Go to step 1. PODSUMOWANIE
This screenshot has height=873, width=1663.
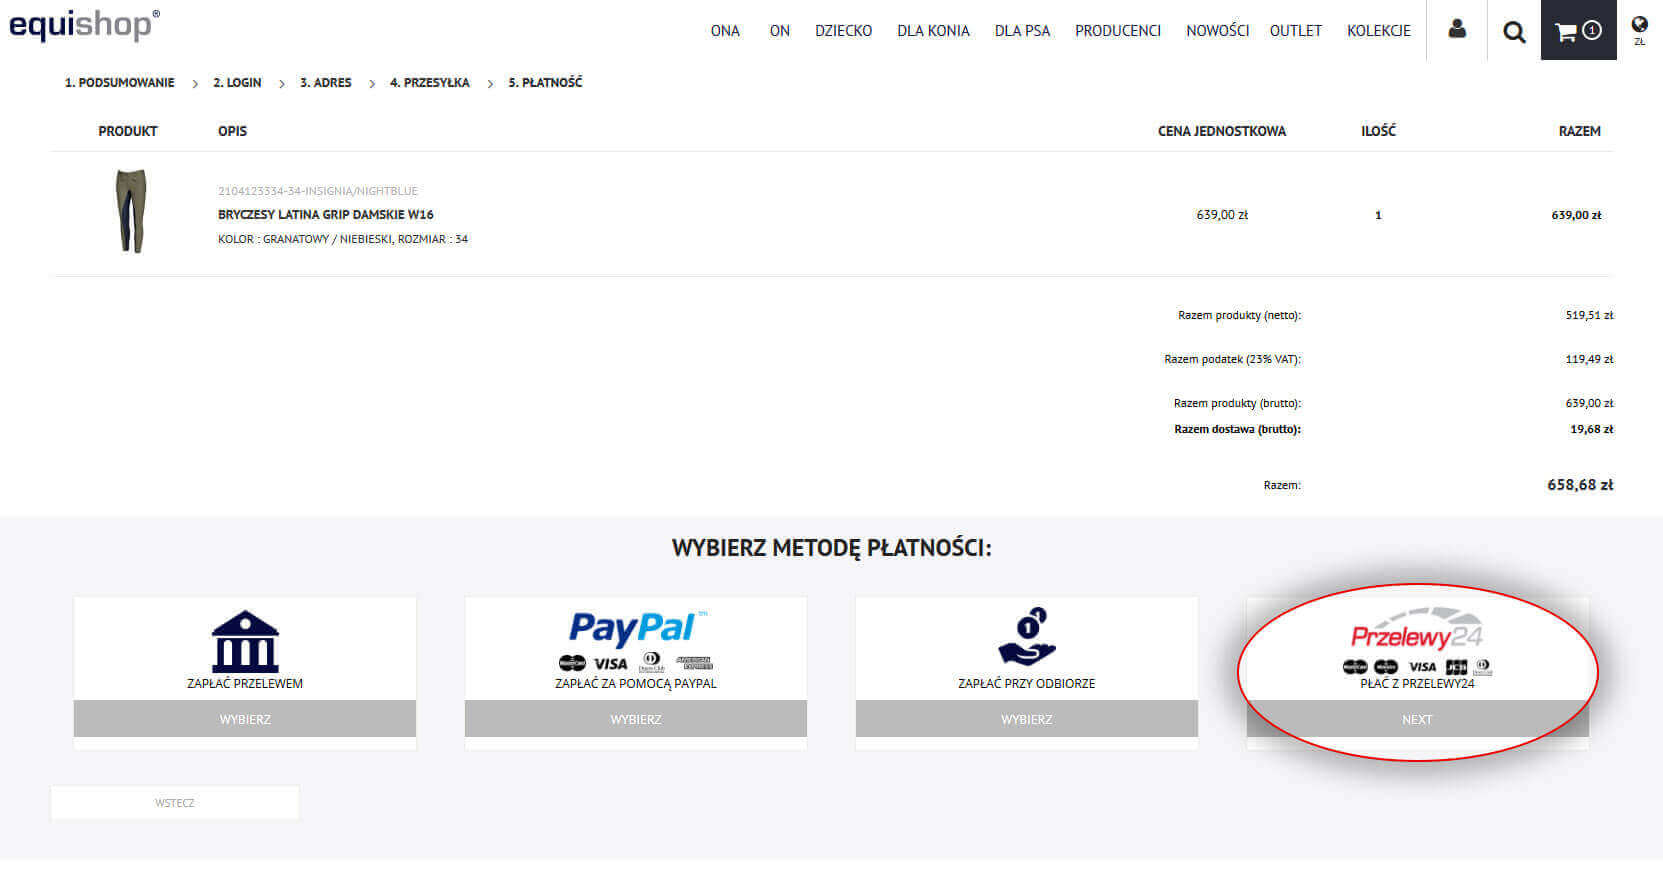119,83
